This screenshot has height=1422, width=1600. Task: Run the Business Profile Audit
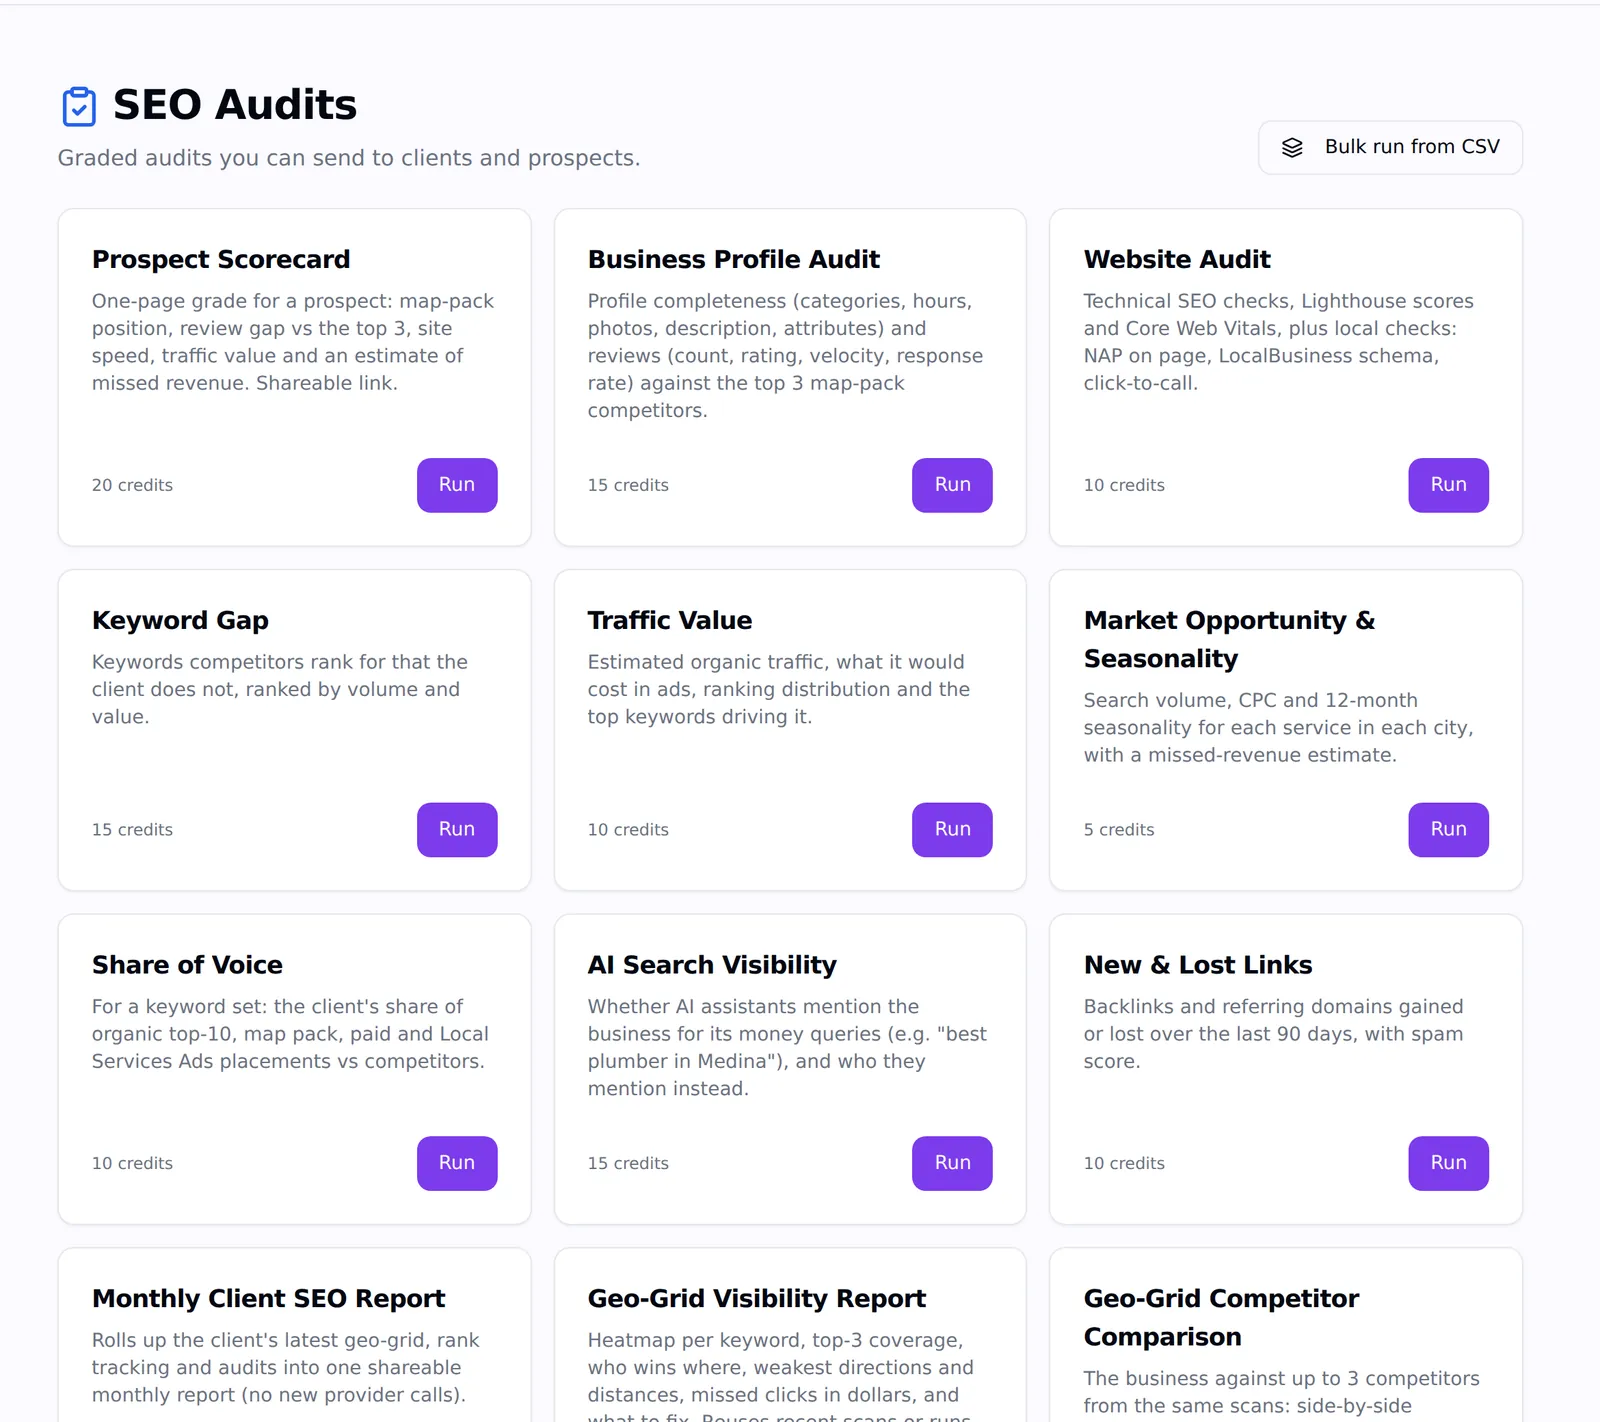coord(952,485)
